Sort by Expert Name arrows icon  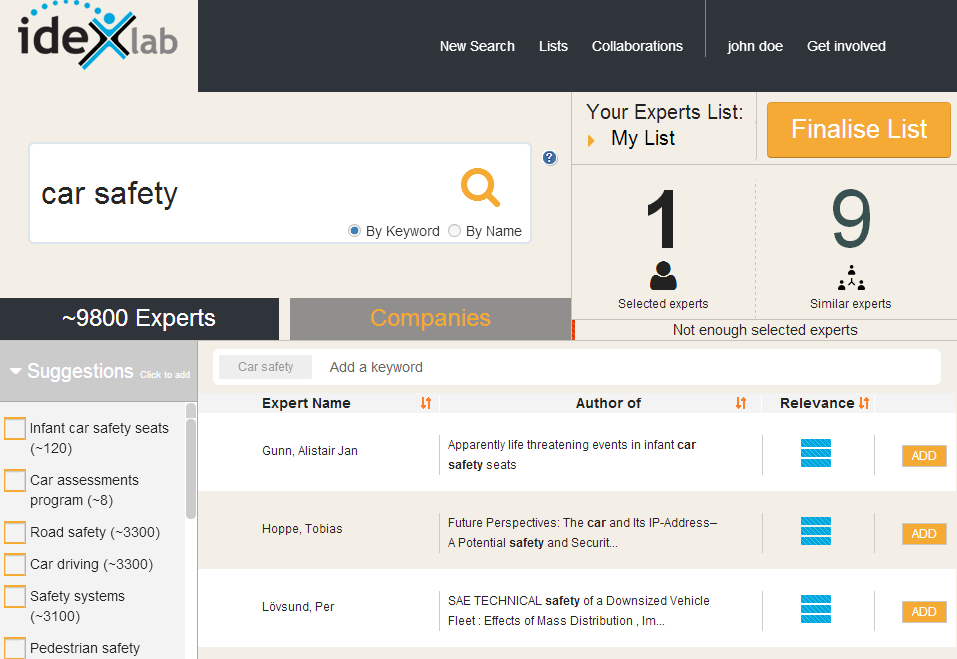click(426, 403)
